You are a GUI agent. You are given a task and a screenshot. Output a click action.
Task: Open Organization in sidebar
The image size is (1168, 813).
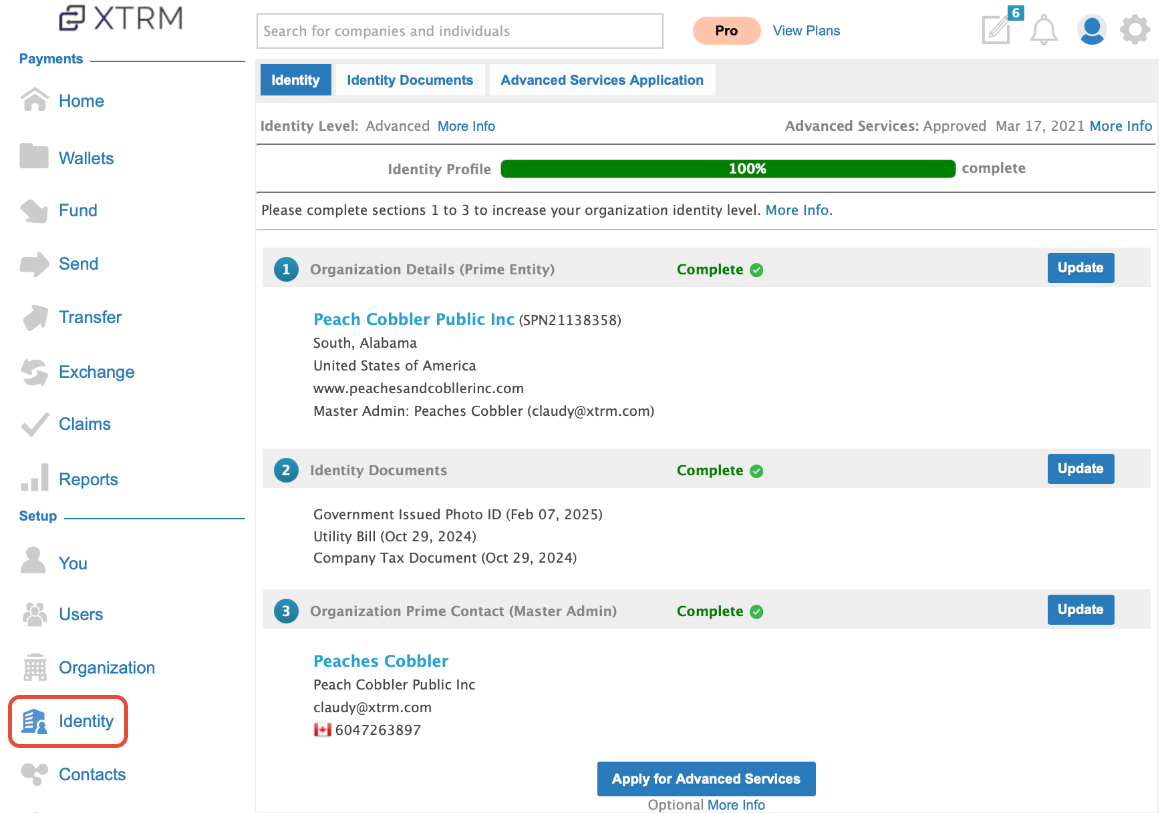point(107,668)
